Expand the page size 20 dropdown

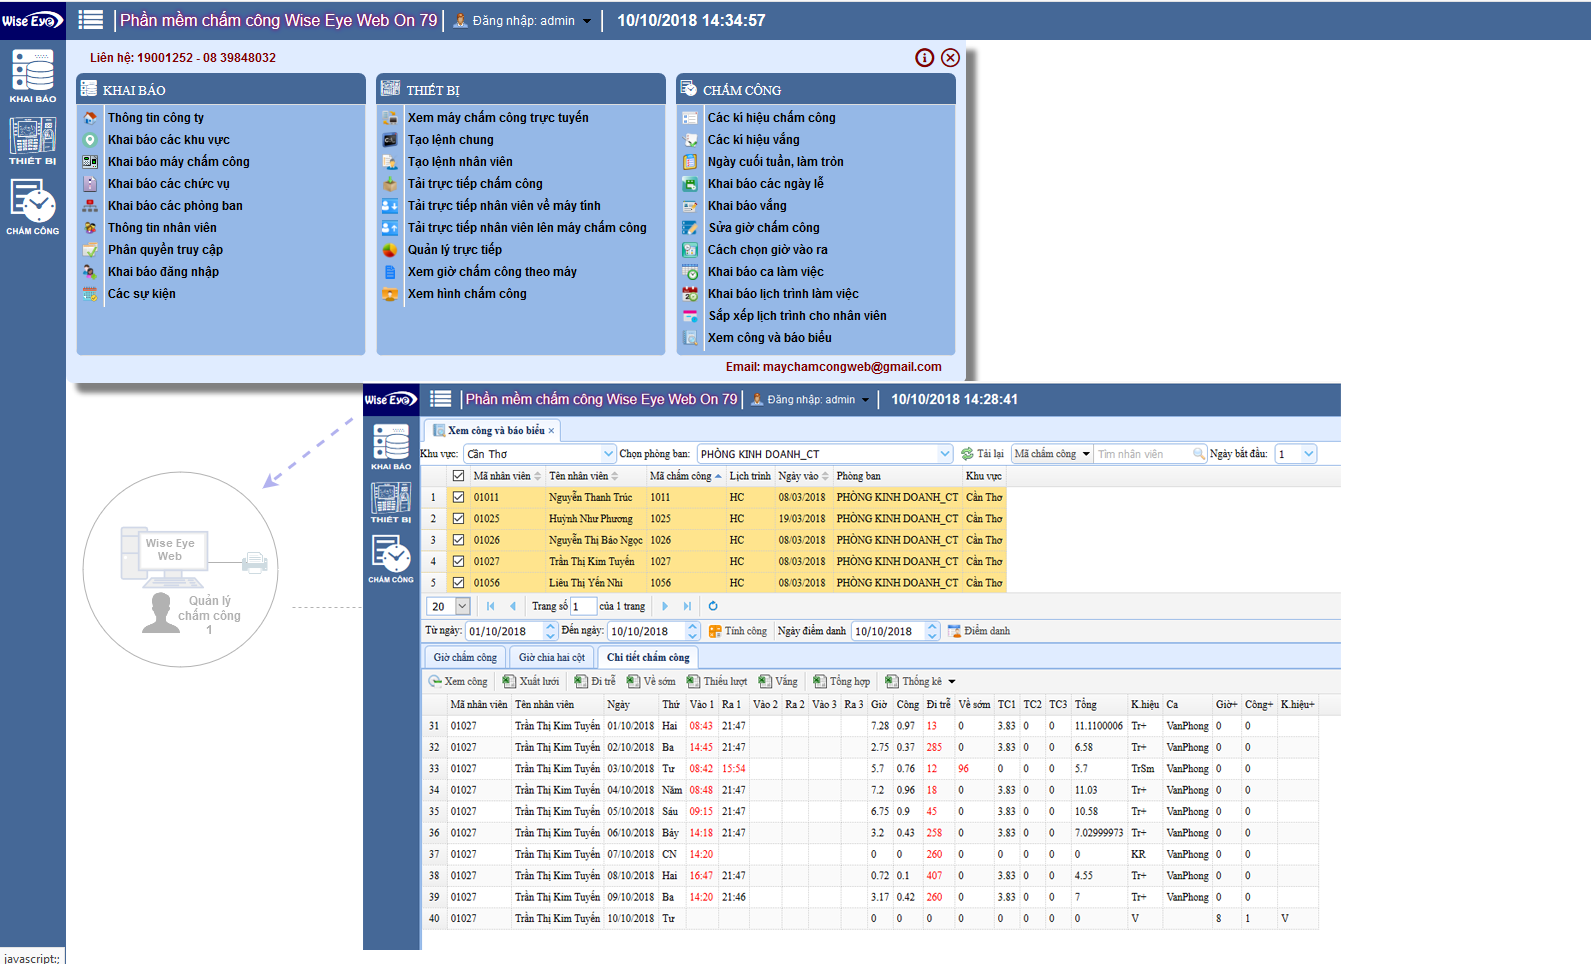click(462, 606)
